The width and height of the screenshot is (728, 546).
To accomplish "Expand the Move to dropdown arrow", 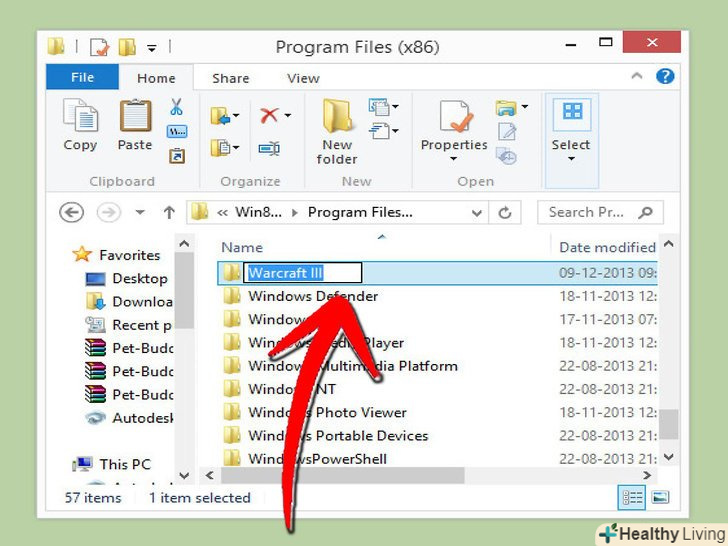I will pyautogui.click(x=236, y=115).
